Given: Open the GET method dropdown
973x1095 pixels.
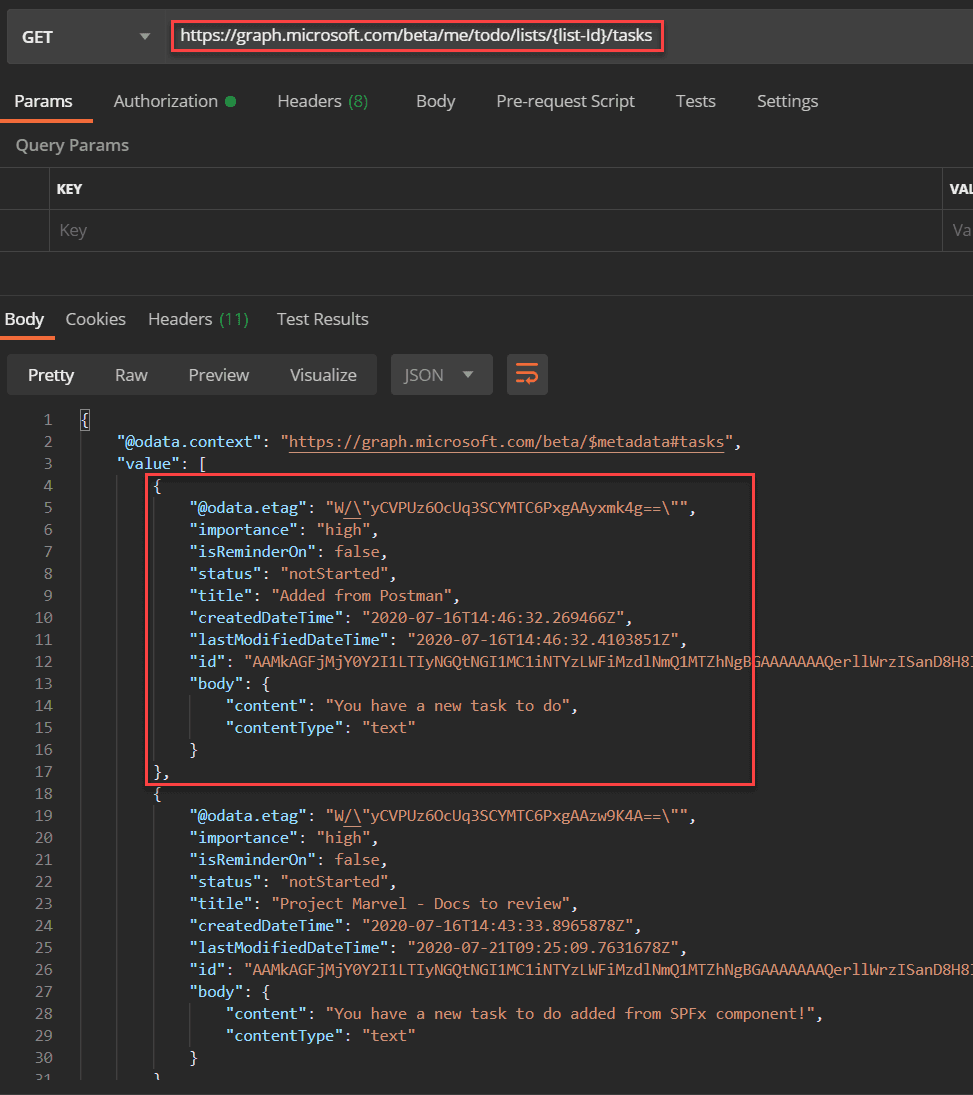Looking at the screenshot, I should [85, 37].
